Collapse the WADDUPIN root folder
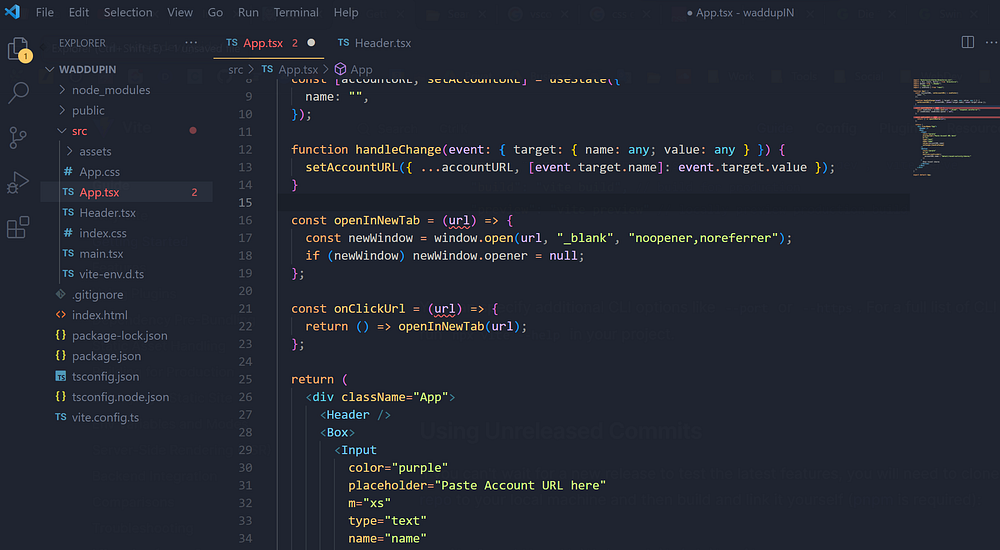The image size is (1000, 550). pyautogui.click(x=50, y=69)
